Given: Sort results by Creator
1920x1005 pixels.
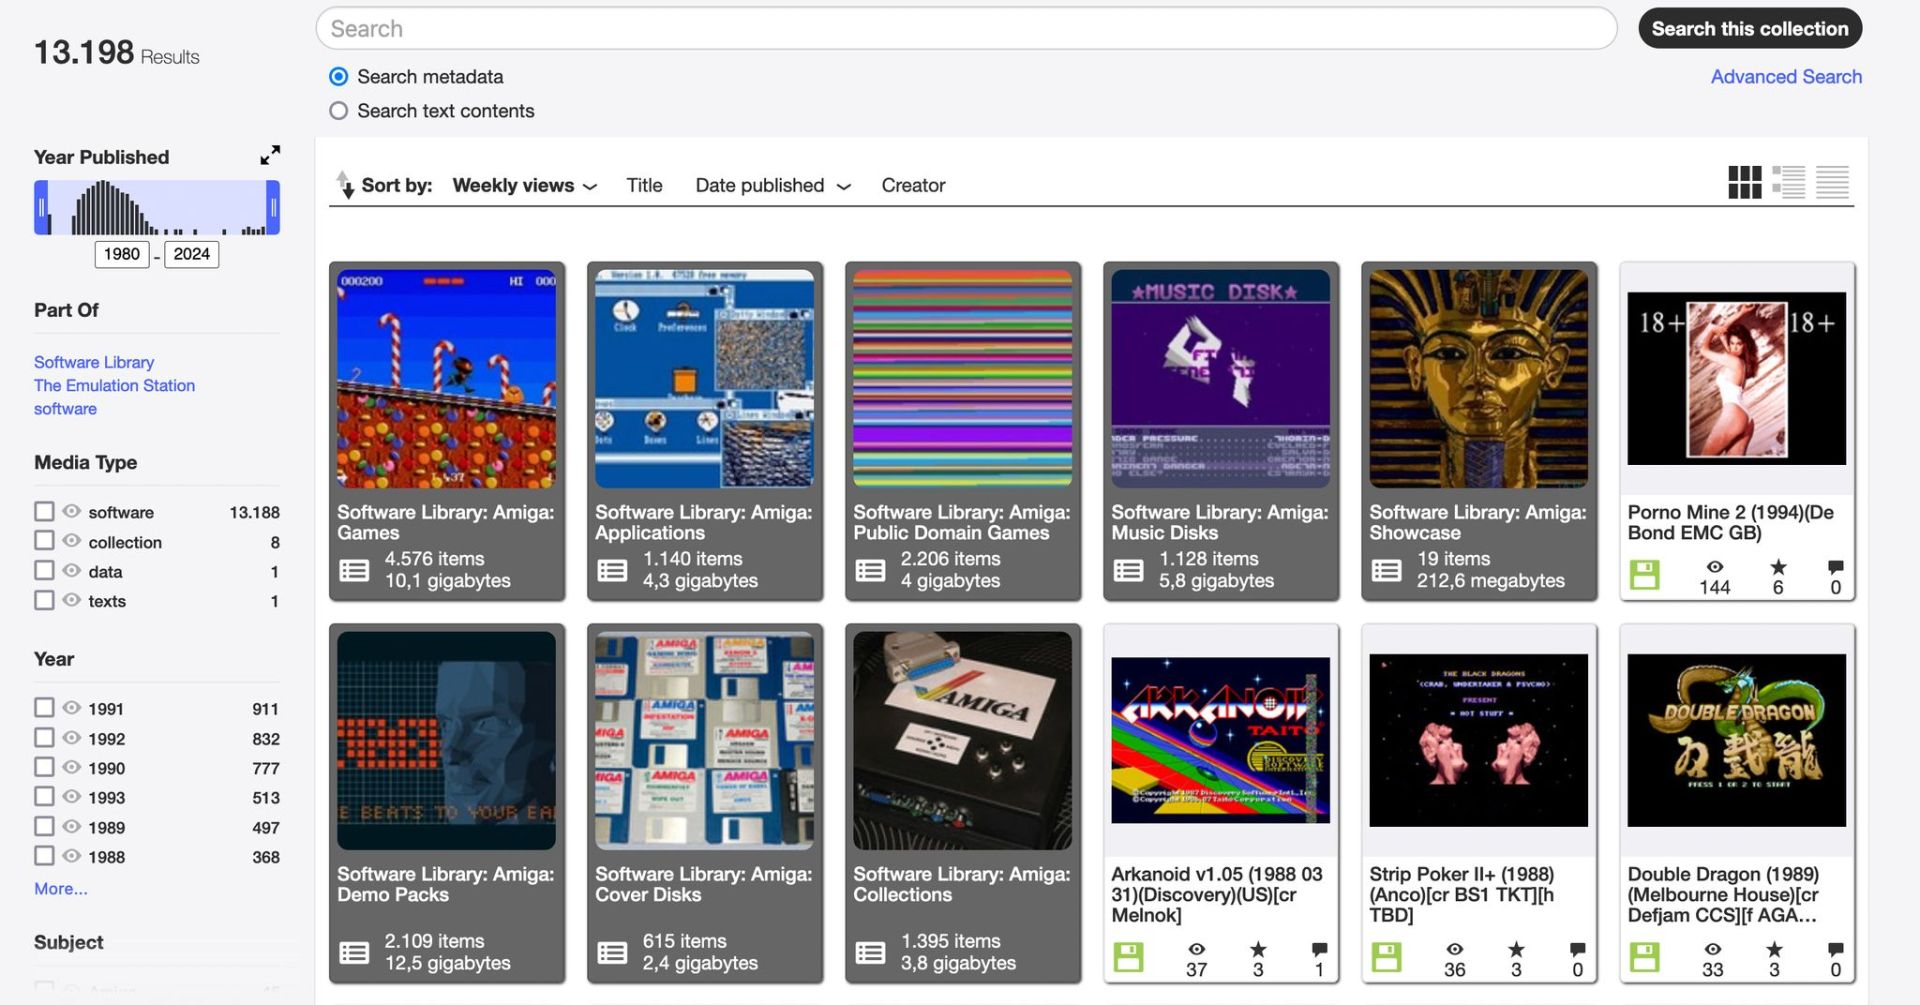Looking at the screenshot, I should click(912, 185).
